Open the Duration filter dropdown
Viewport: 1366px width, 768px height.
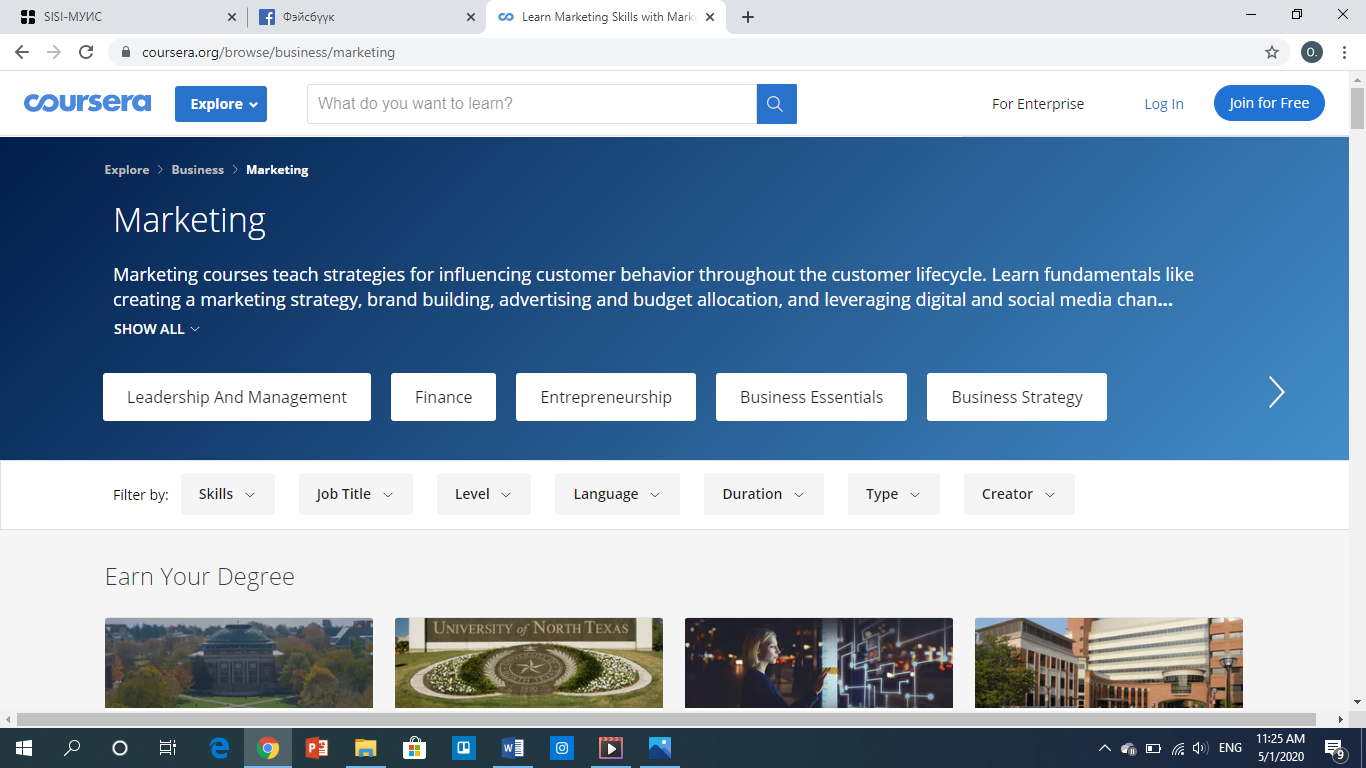coord(763,494)
